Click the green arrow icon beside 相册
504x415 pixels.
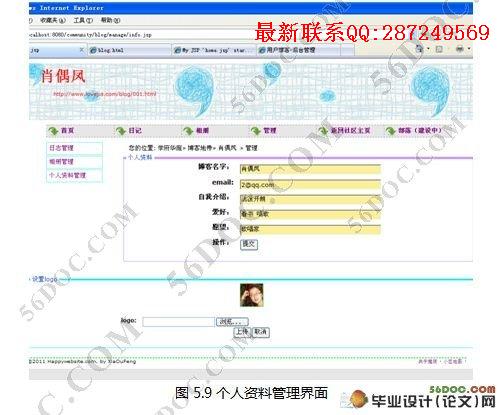click(188, 131)
